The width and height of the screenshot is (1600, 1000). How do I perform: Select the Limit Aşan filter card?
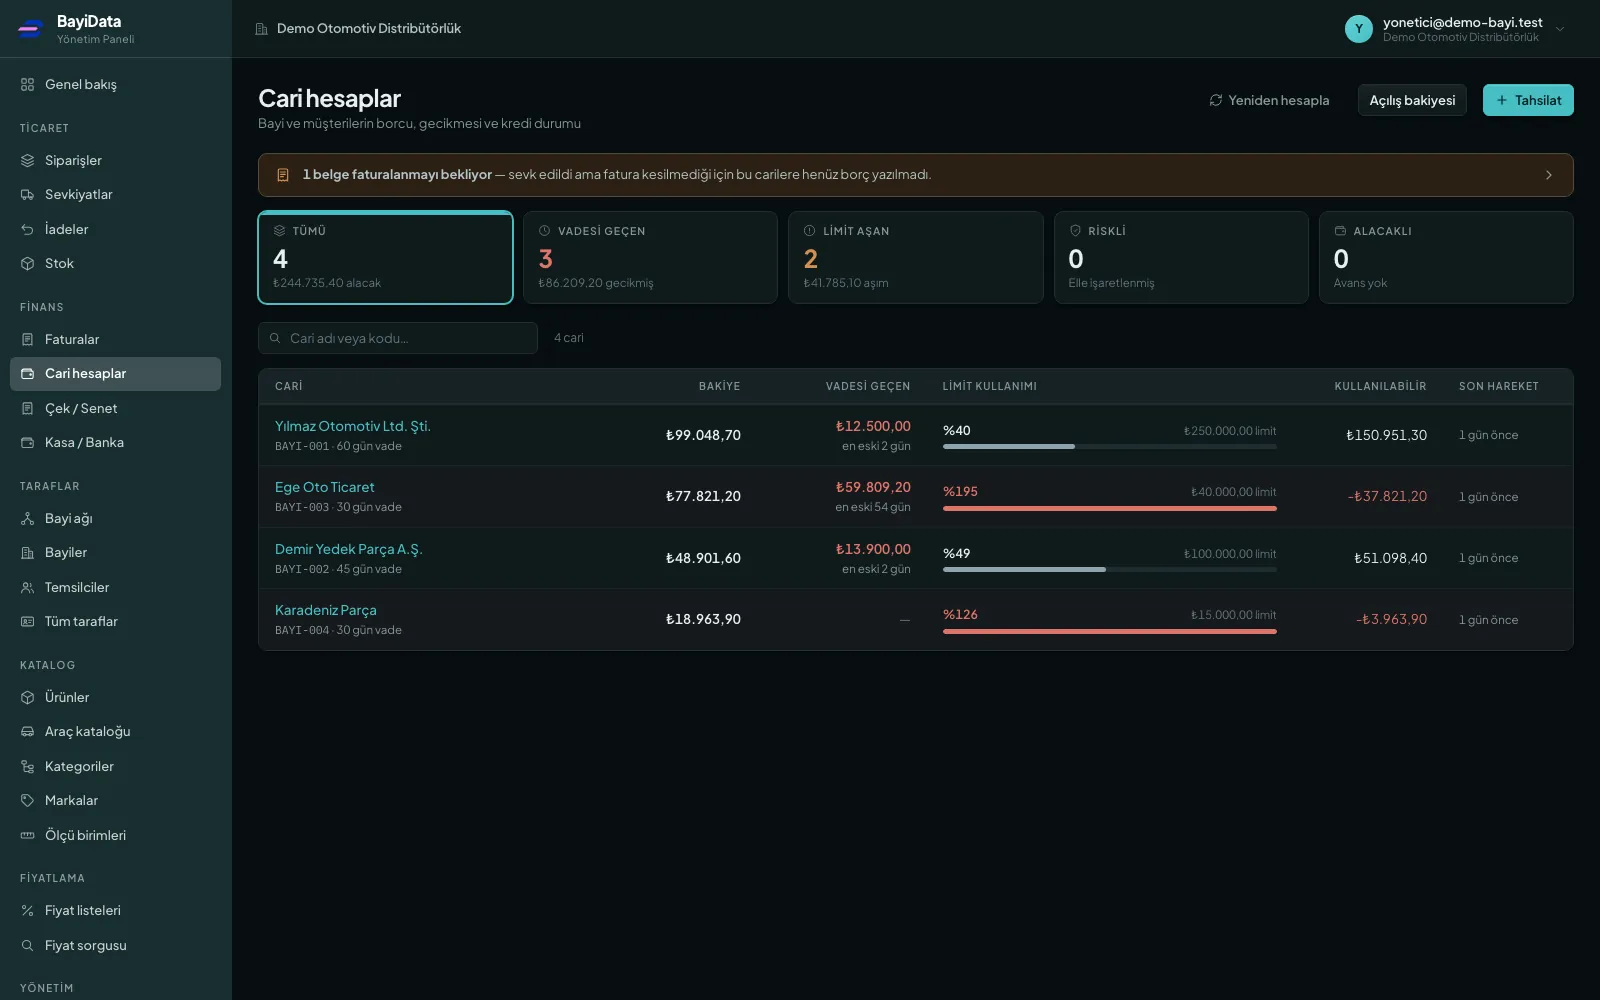click(915, 257)
